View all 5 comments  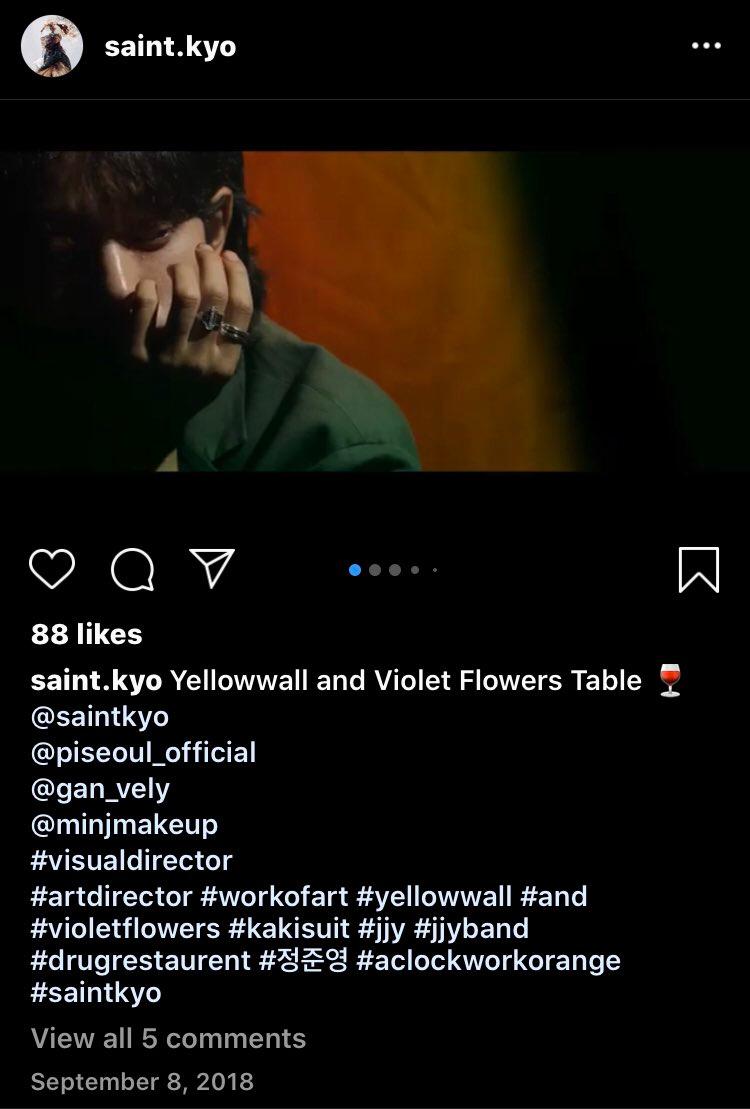[166, 1039]
